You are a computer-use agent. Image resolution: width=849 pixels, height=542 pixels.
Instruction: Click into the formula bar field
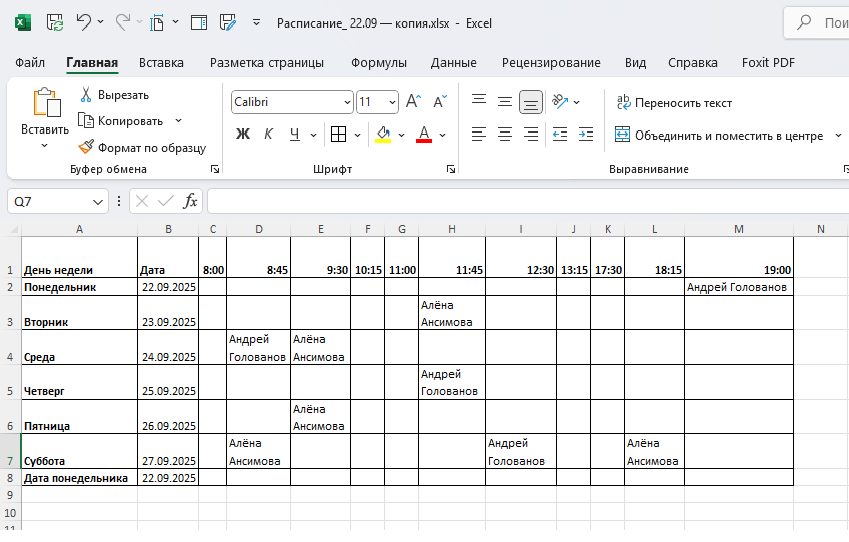(x=528, y=201)
